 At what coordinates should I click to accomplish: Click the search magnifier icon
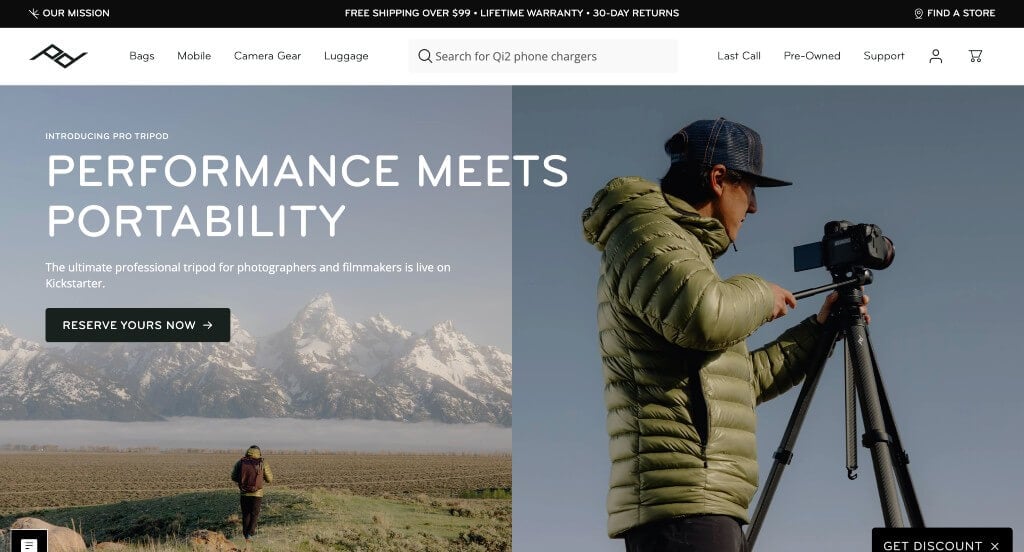[425, 56]
